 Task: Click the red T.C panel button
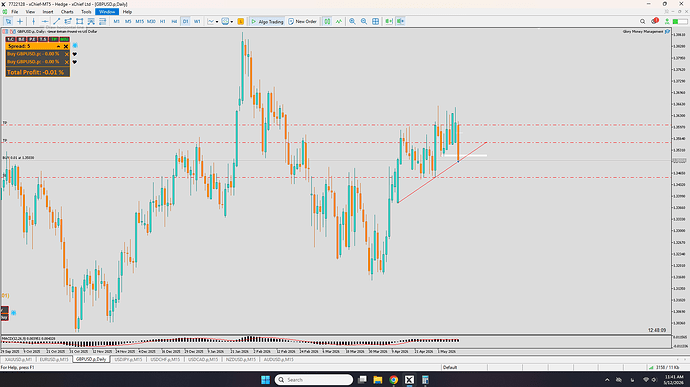pyautogui.click(x=11, y=40)
